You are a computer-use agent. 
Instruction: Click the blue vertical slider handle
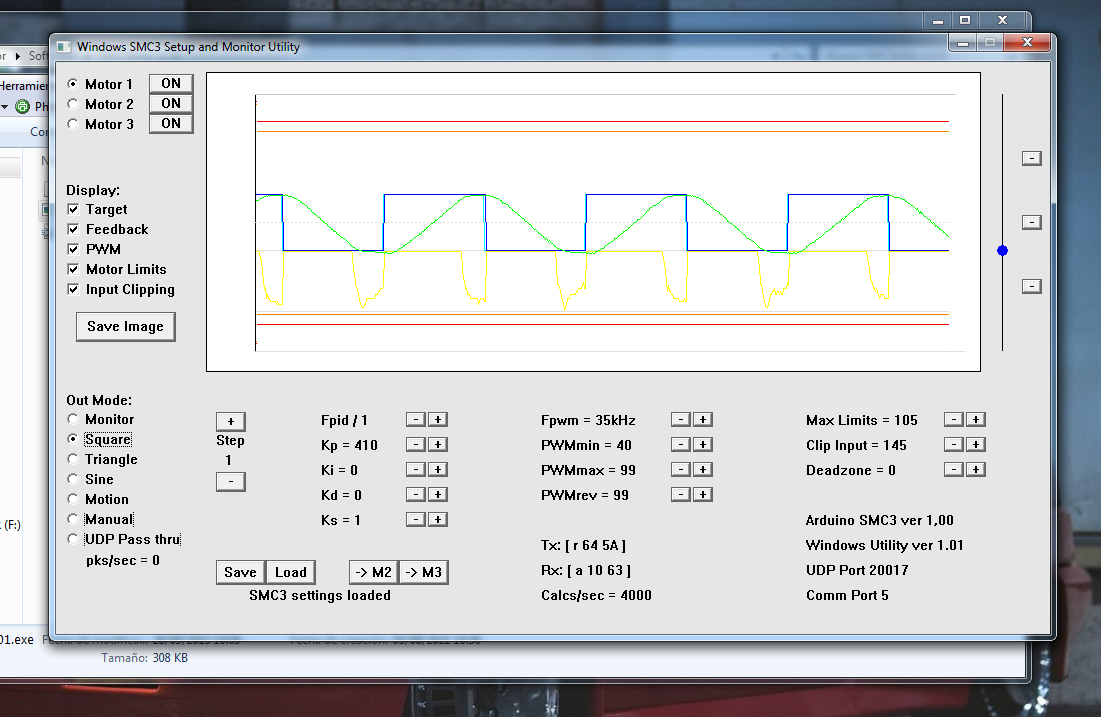pos(1002,250)
